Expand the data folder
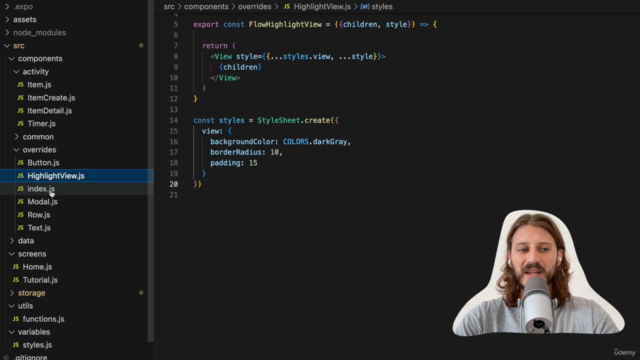The height and width of the screenshot is (360, 640). tap(12, 241)
